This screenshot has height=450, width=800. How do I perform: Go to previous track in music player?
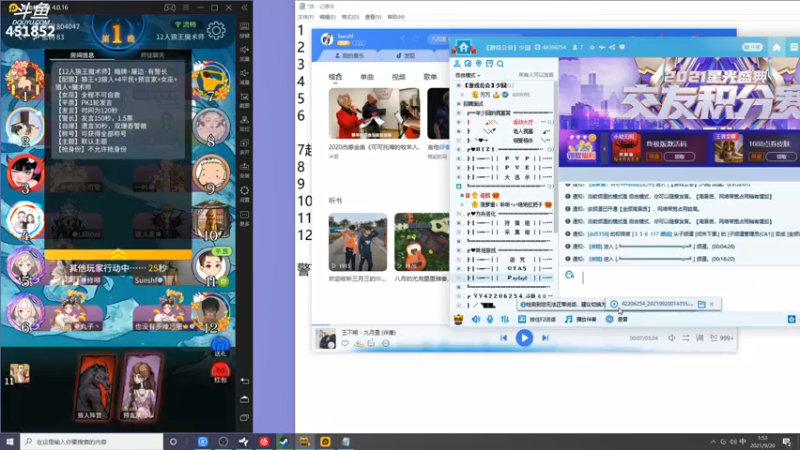click(504, 338)
